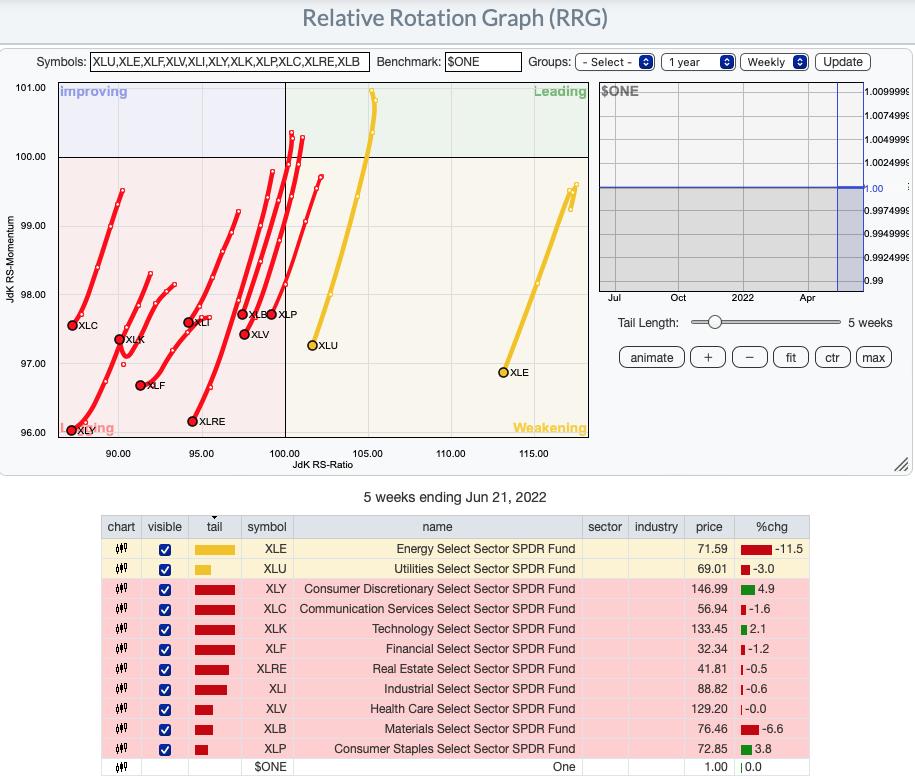
Task: Open the chart icon for XLRE row
Action: pos(121,669)
